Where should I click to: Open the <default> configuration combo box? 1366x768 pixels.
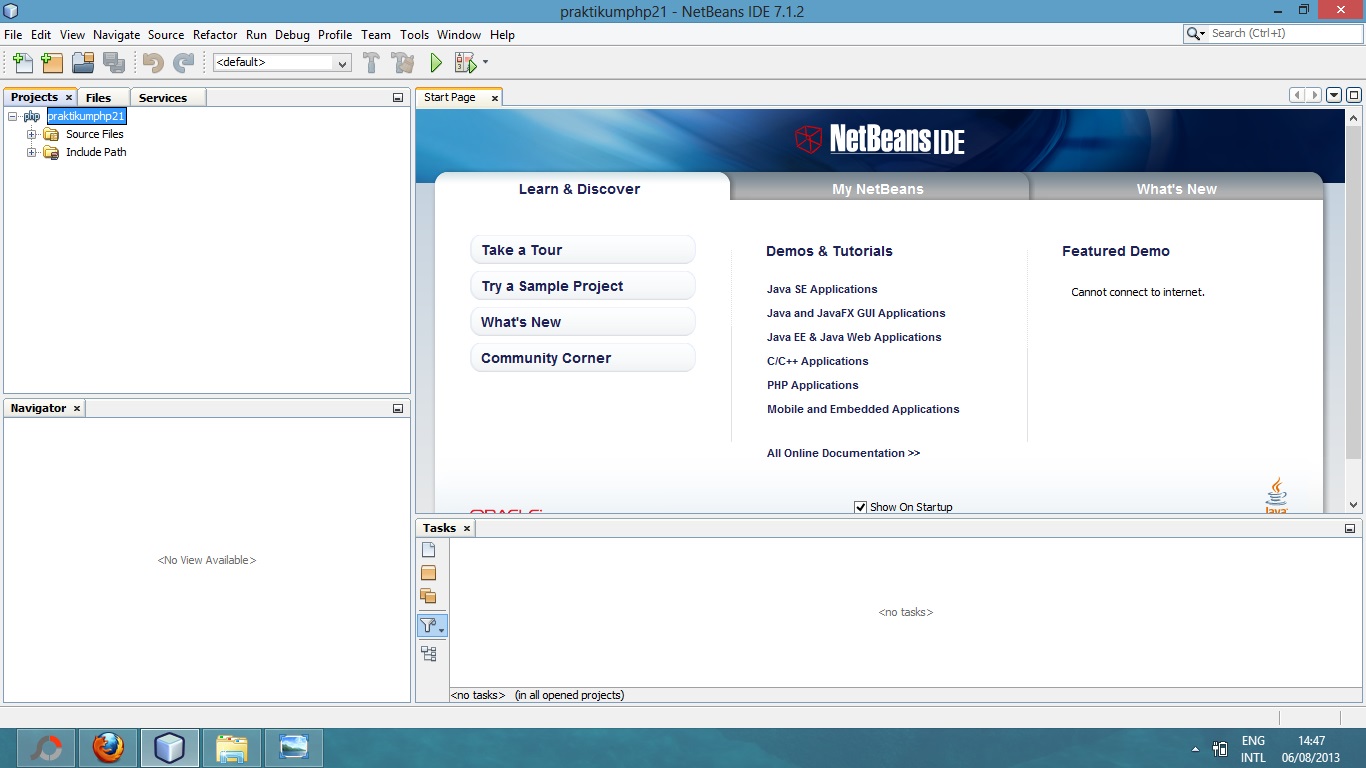tap(282, 62)
